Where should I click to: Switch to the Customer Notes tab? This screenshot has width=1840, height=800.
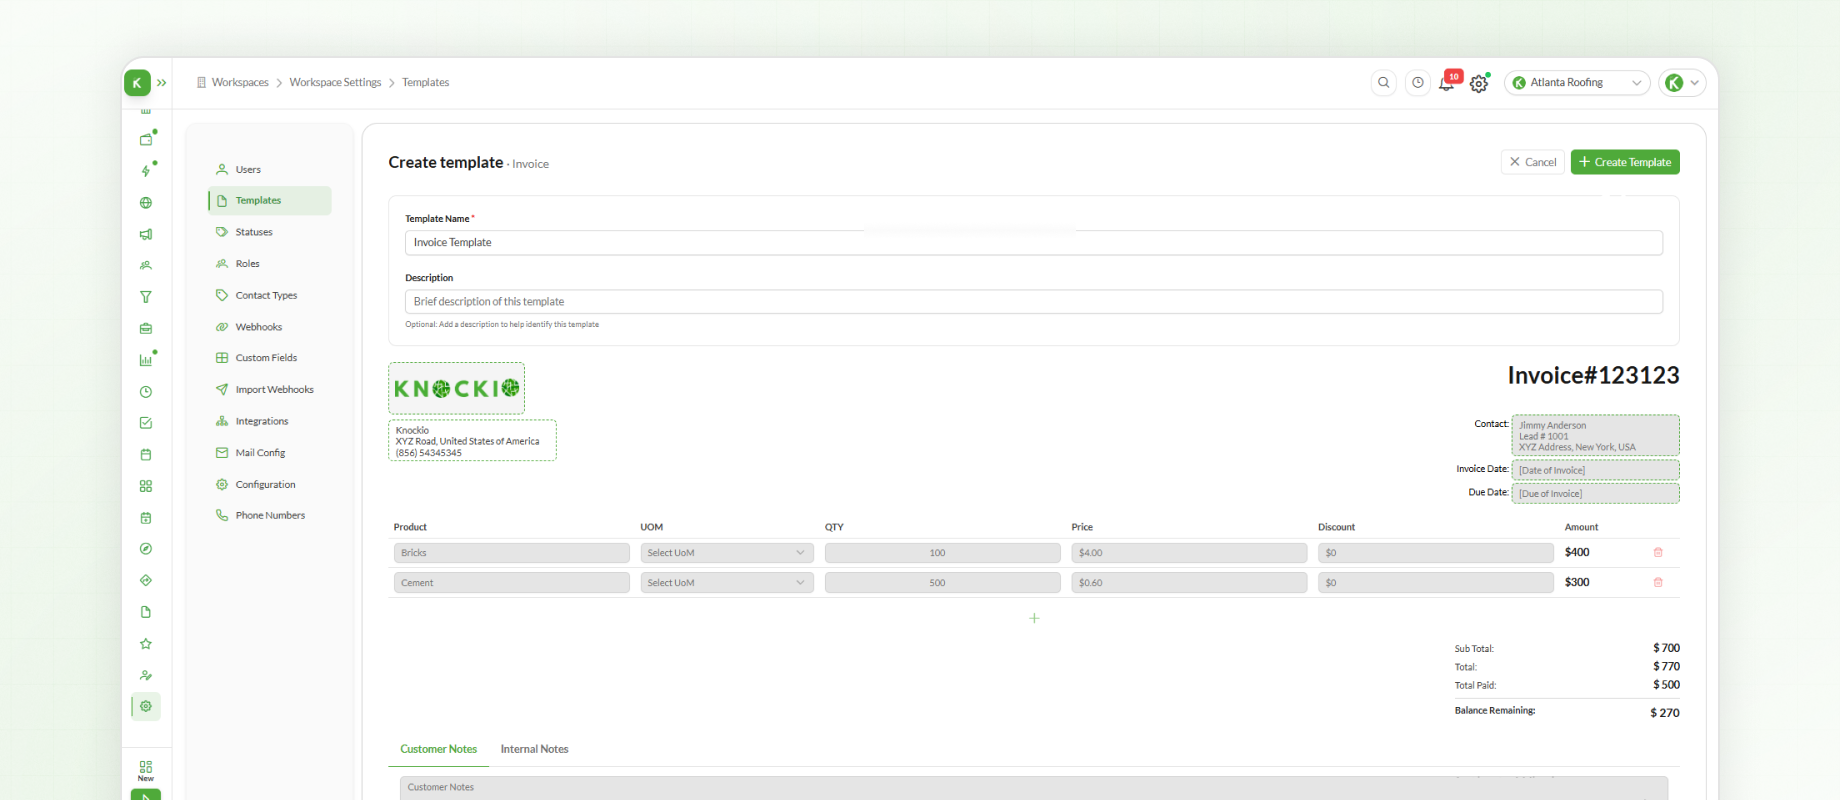click(x=439, y=749)
